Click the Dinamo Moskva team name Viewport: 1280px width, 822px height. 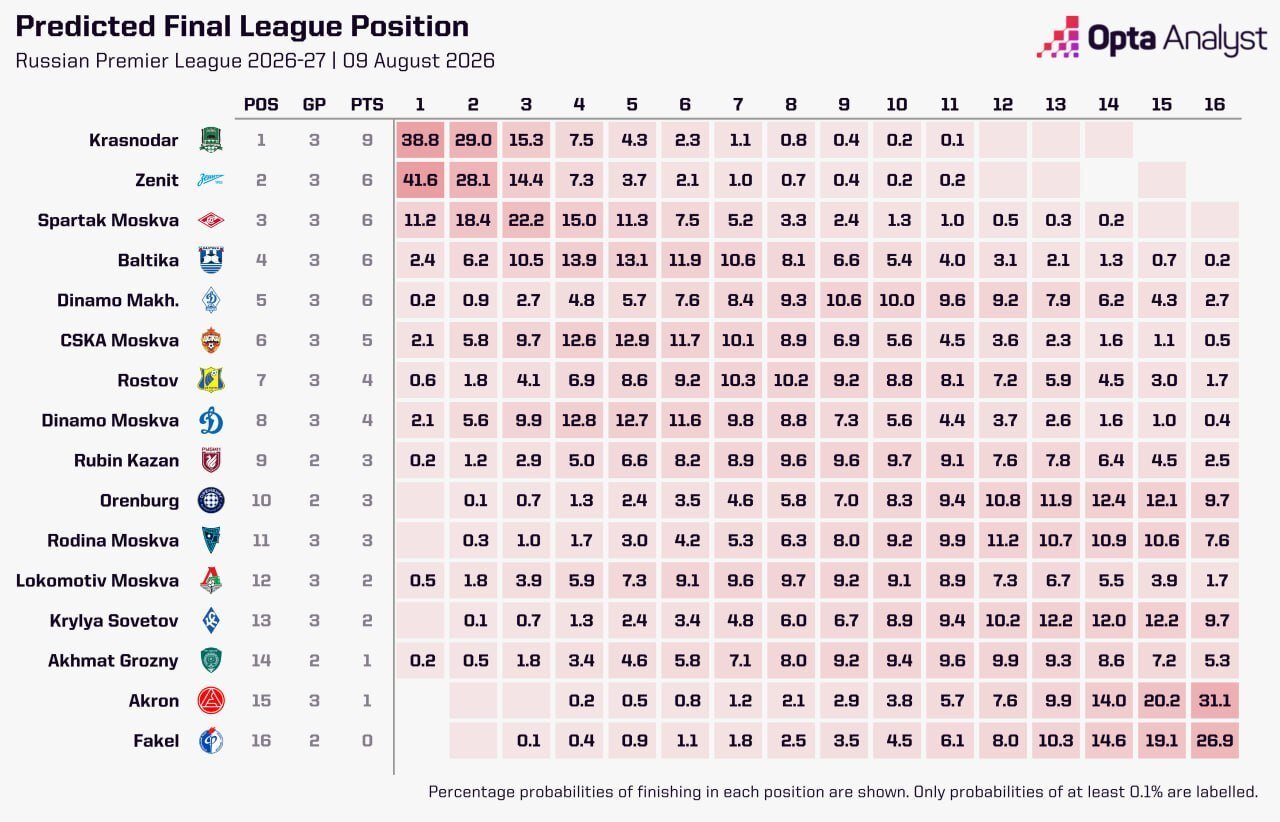[x=110, y=420]
